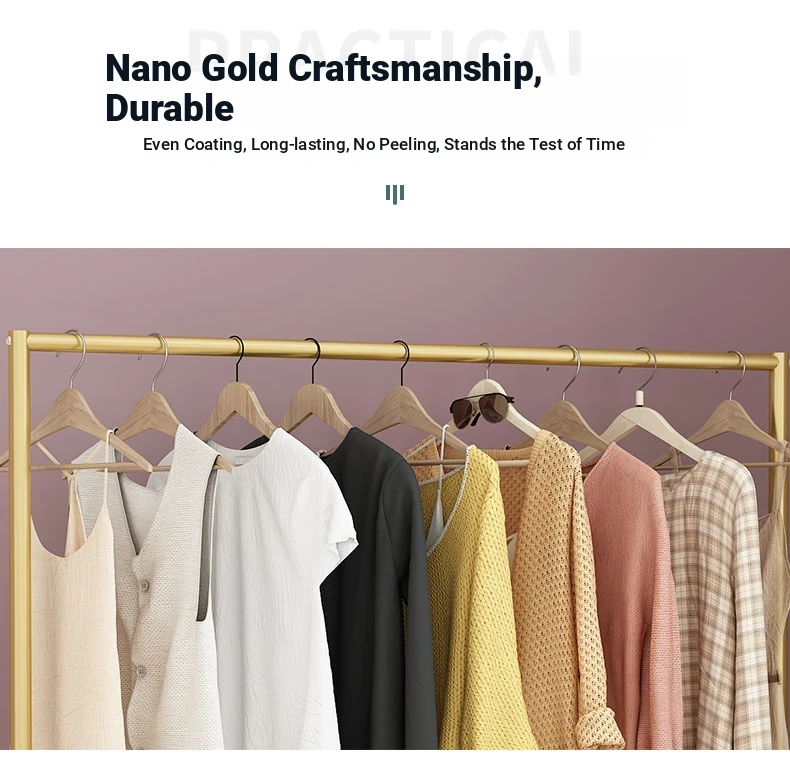Screen dimensions: 790x770
Task: Click the mauve wall background behind rack
Action: pyautogui.click(x=393, y=292)
